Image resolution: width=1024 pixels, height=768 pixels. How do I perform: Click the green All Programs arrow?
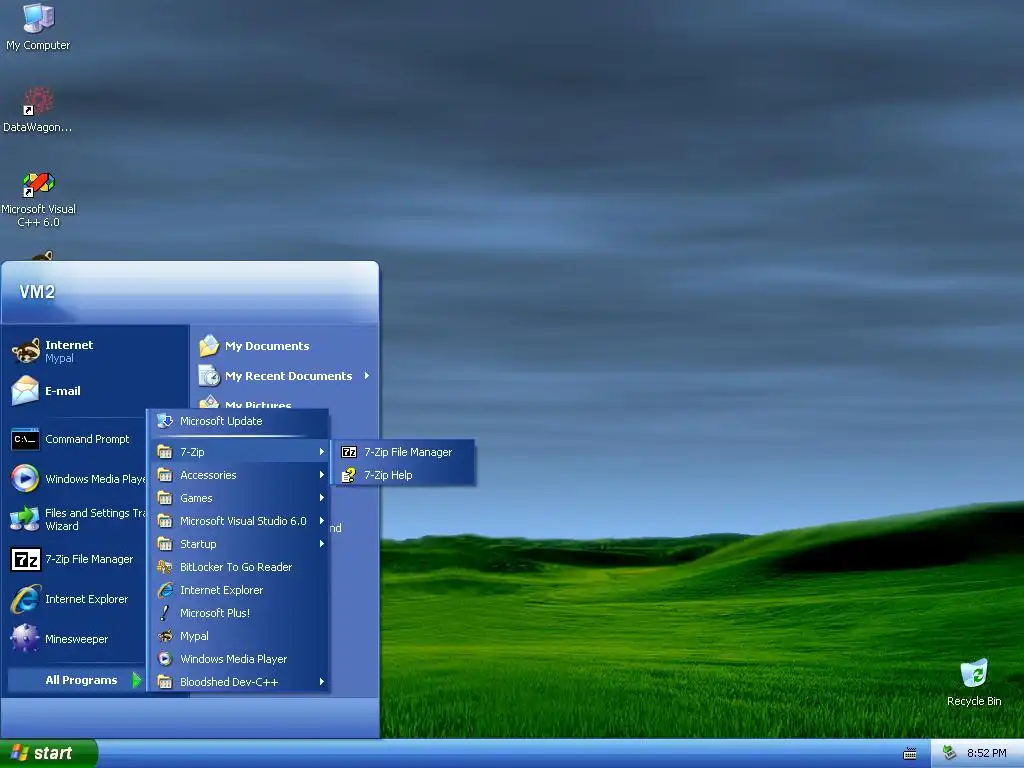click(x=136, y=680)
